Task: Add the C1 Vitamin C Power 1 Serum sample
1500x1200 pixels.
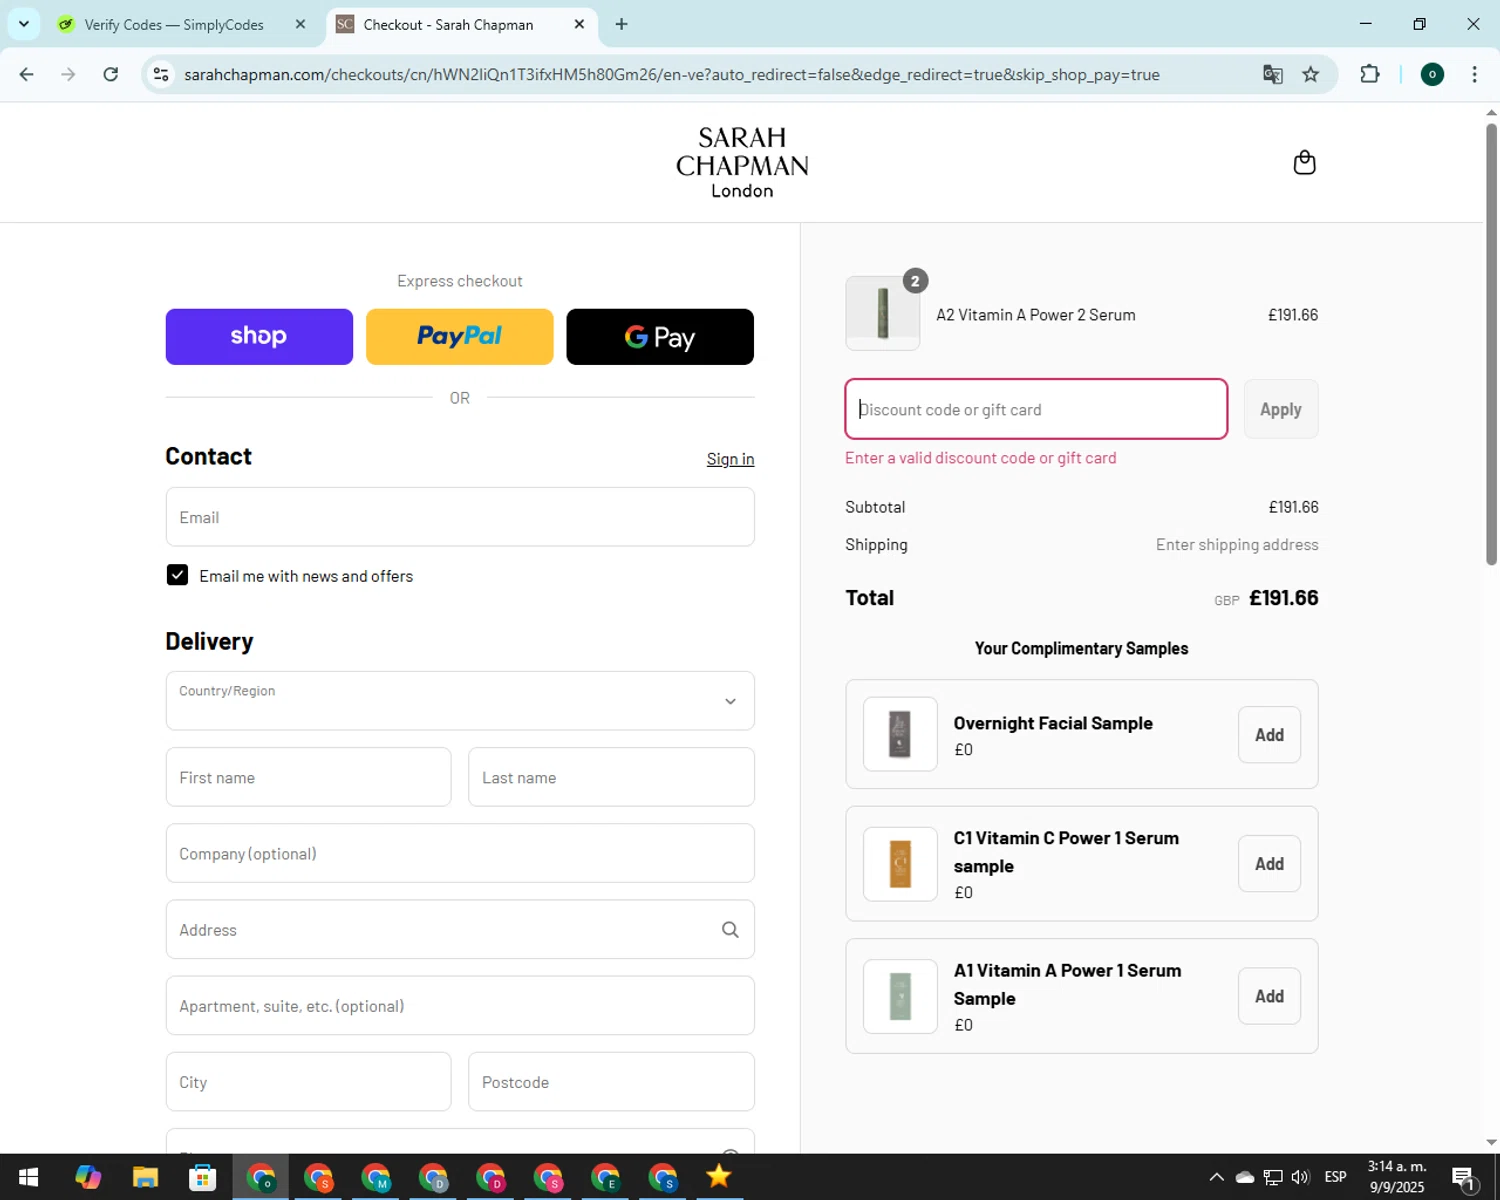Action: pyautogui.click(x=1269, y=864)
